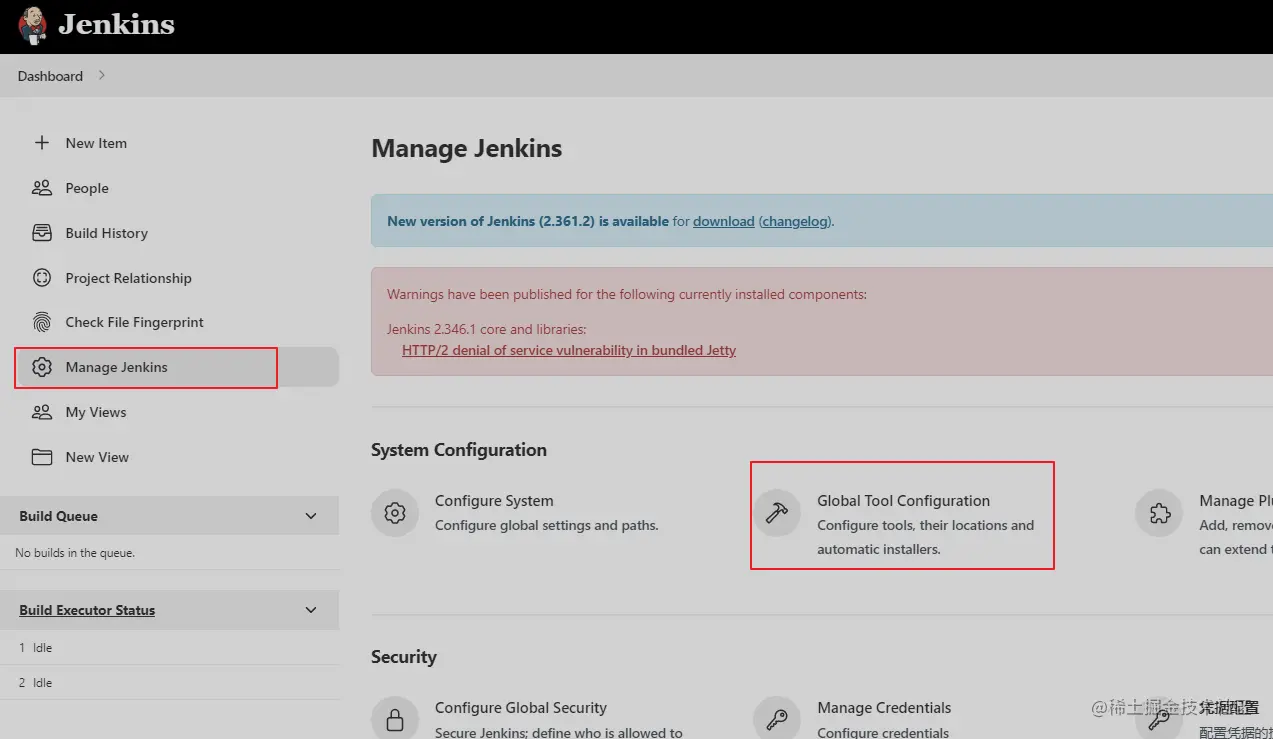Viewport: 1273px width, 739px height.
Task: Open the Manage Plugins title link
Action: 1236,501
